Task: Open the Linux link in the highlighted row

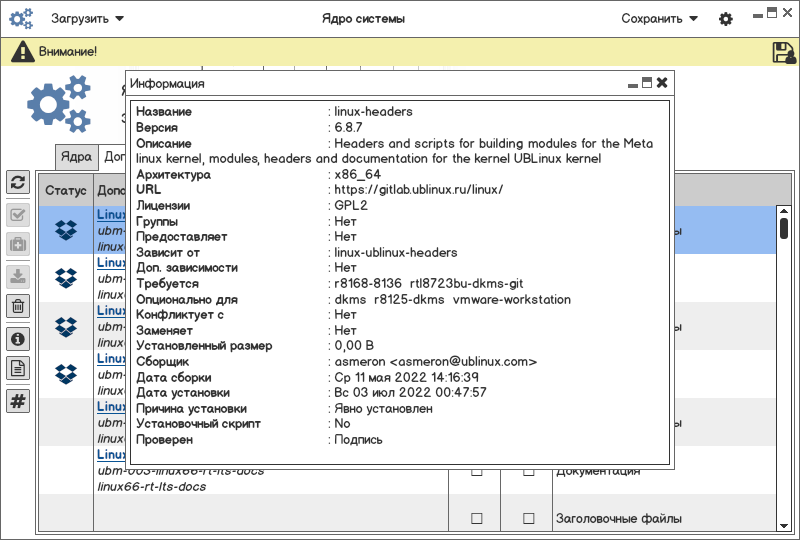Action: tap(111, 214)
